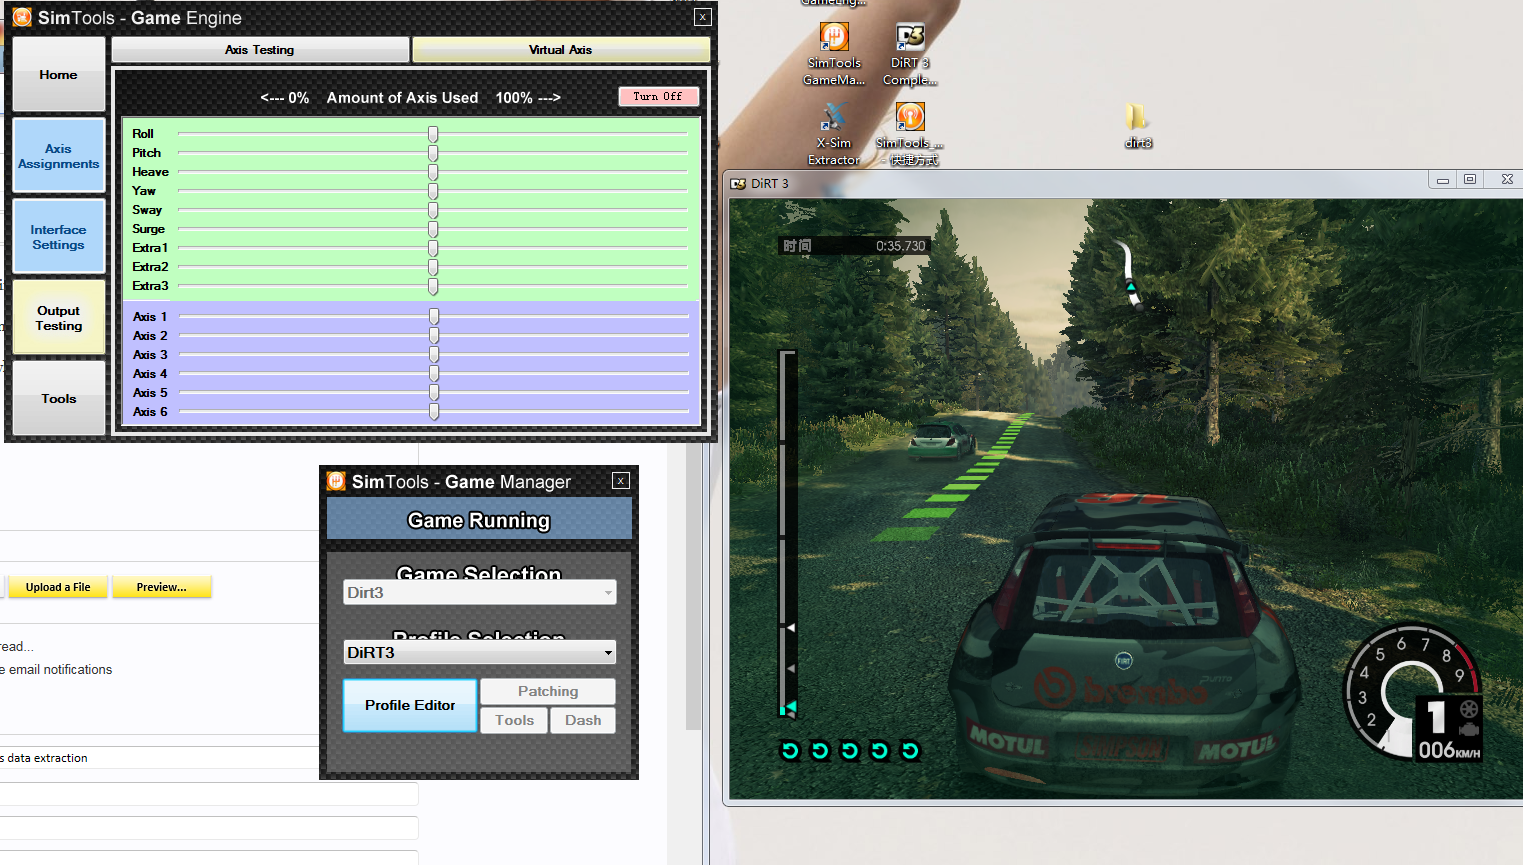Click the Turn Off toggle button
1523x865 pixels.
pos(658,96)
